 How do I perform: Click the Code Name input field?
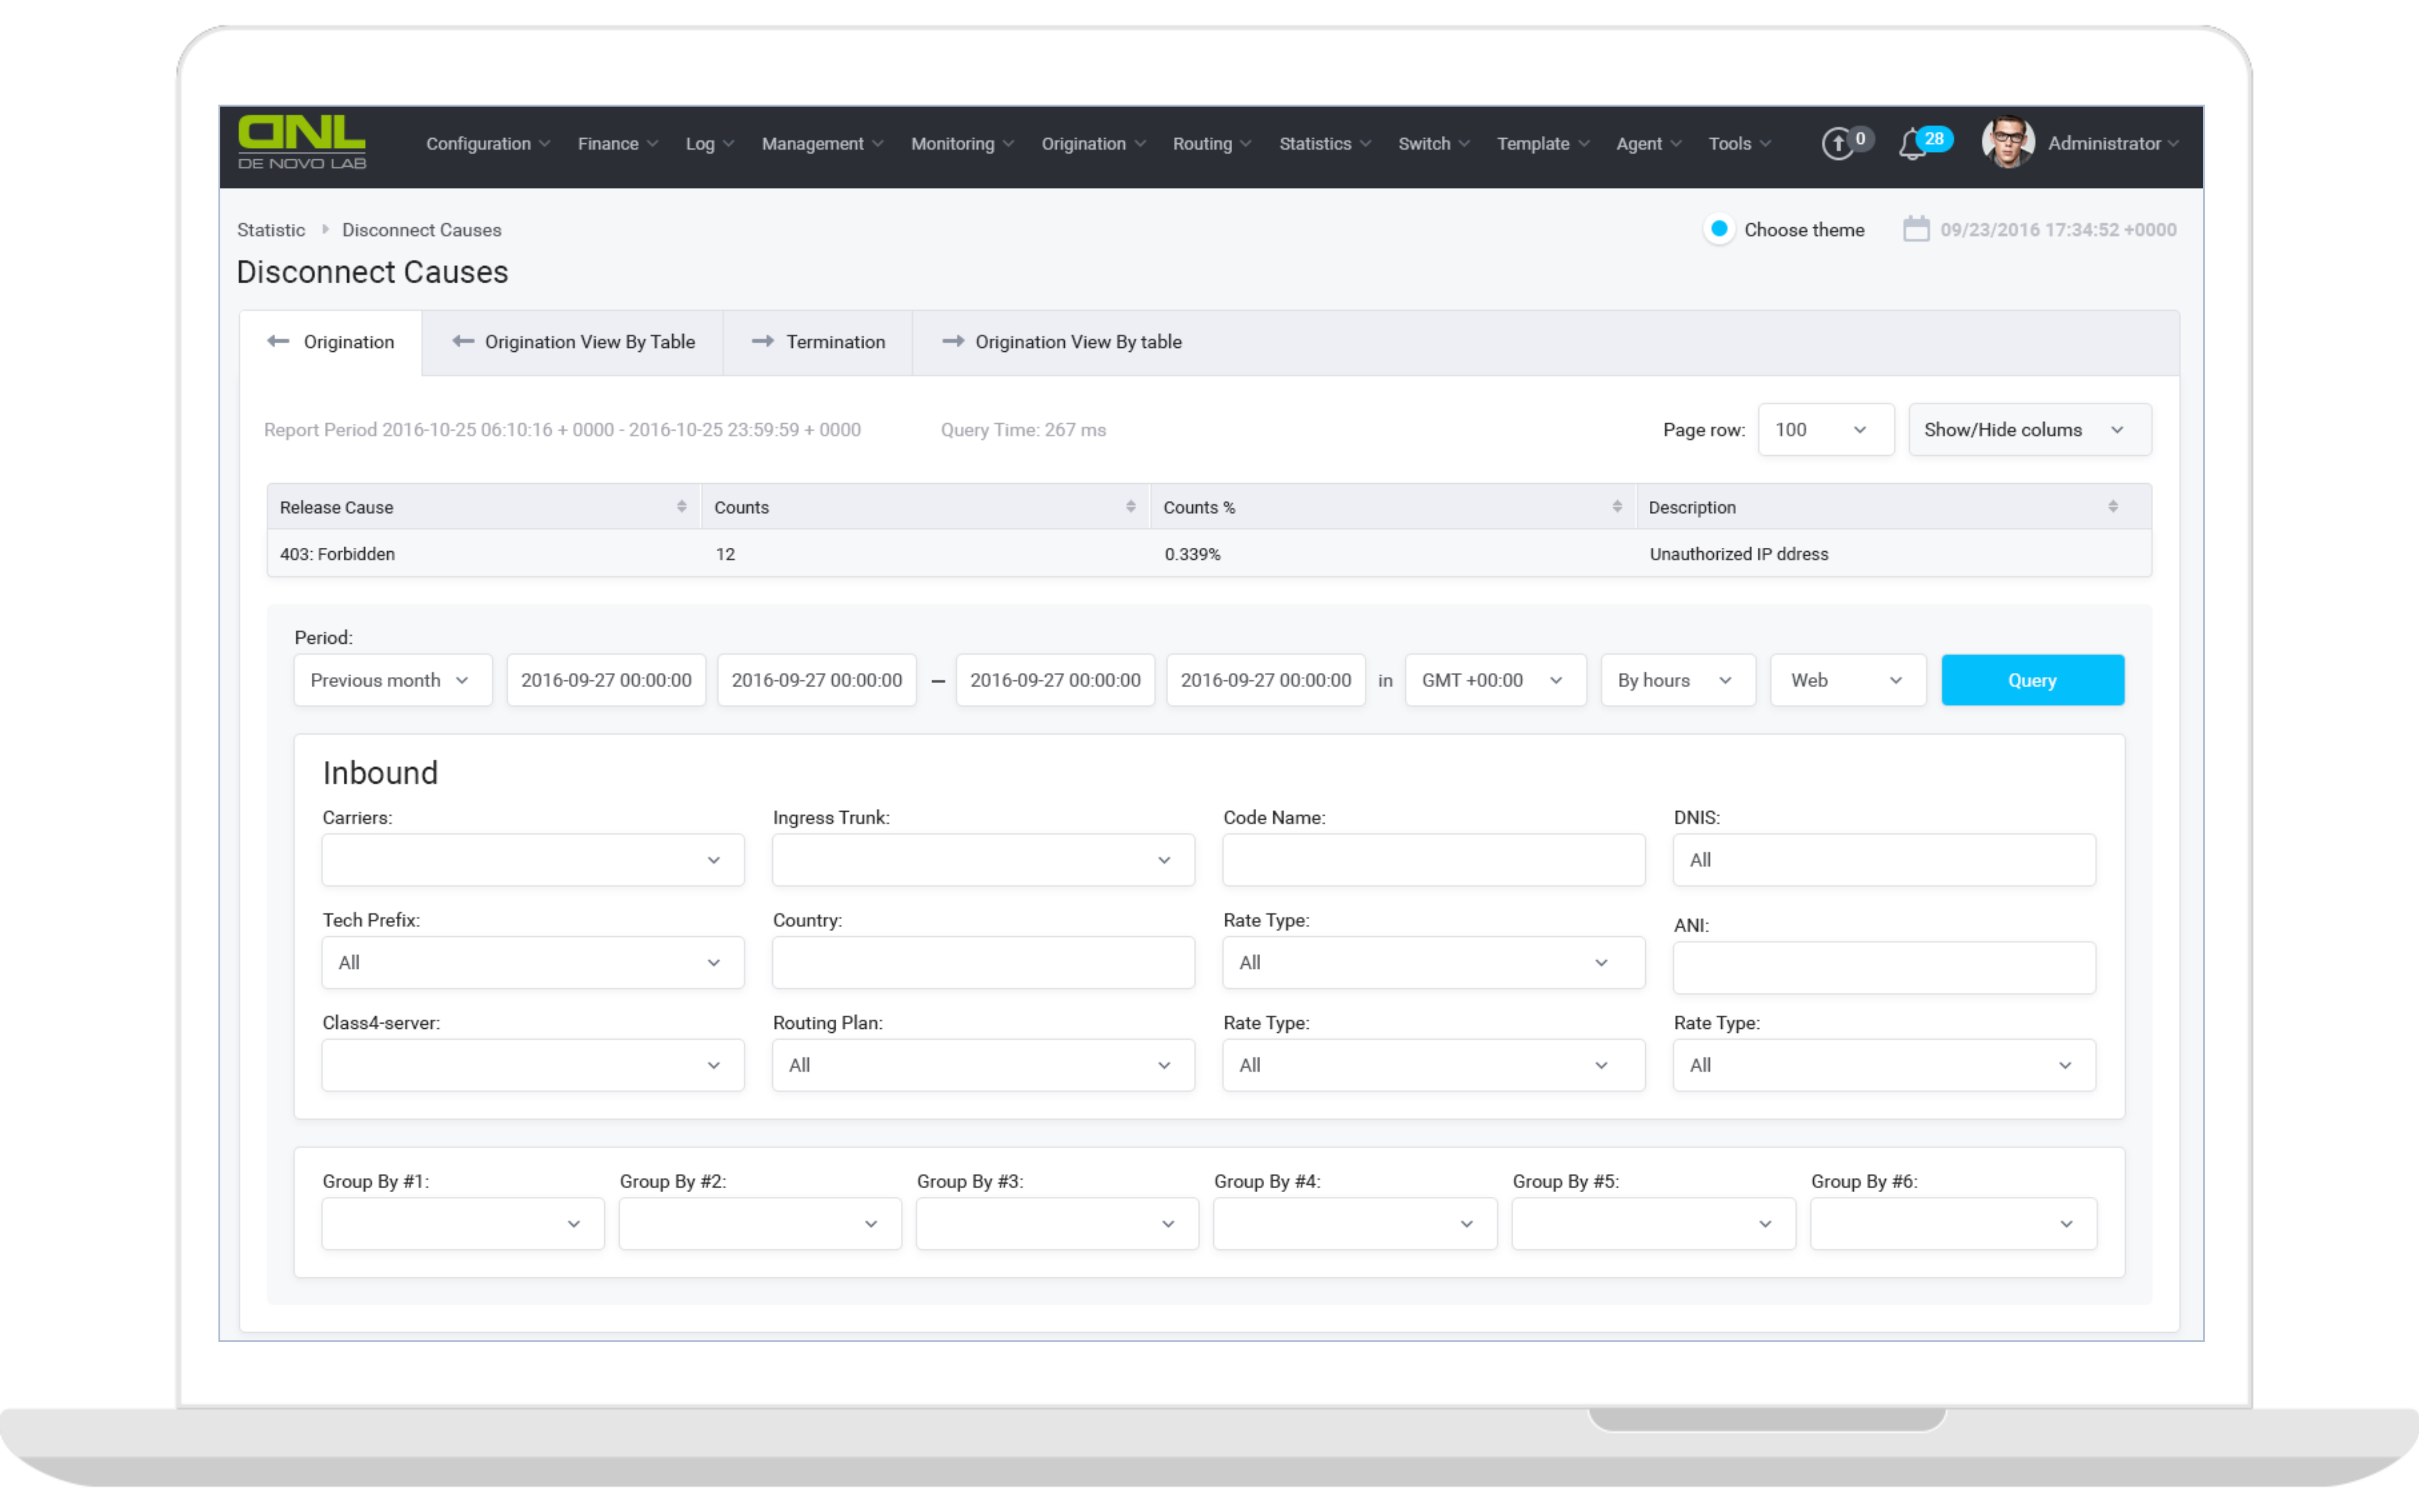1433,860
